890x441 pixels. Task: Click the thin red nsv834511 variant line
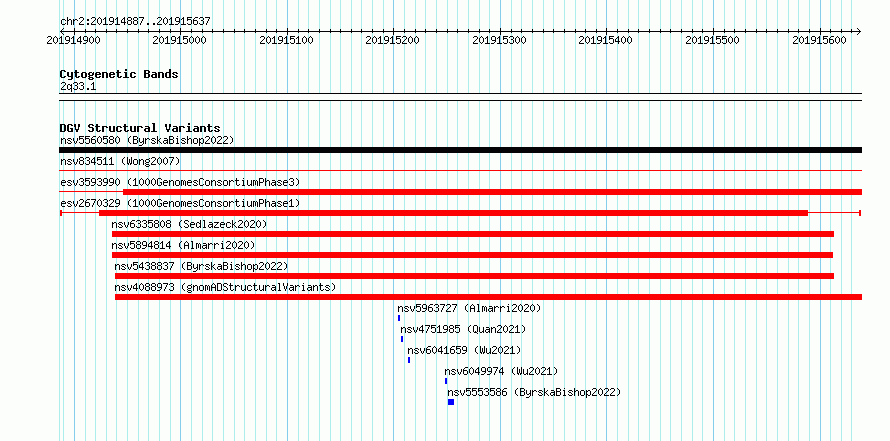coord(460,170)
